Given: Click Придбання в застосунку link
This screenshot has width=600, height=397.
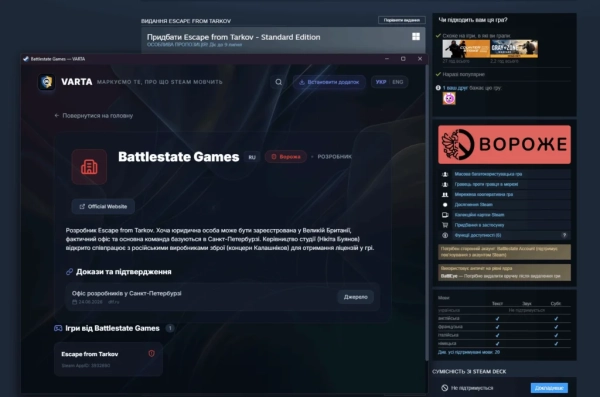Looking at the screenshot, I should point(479,225).
